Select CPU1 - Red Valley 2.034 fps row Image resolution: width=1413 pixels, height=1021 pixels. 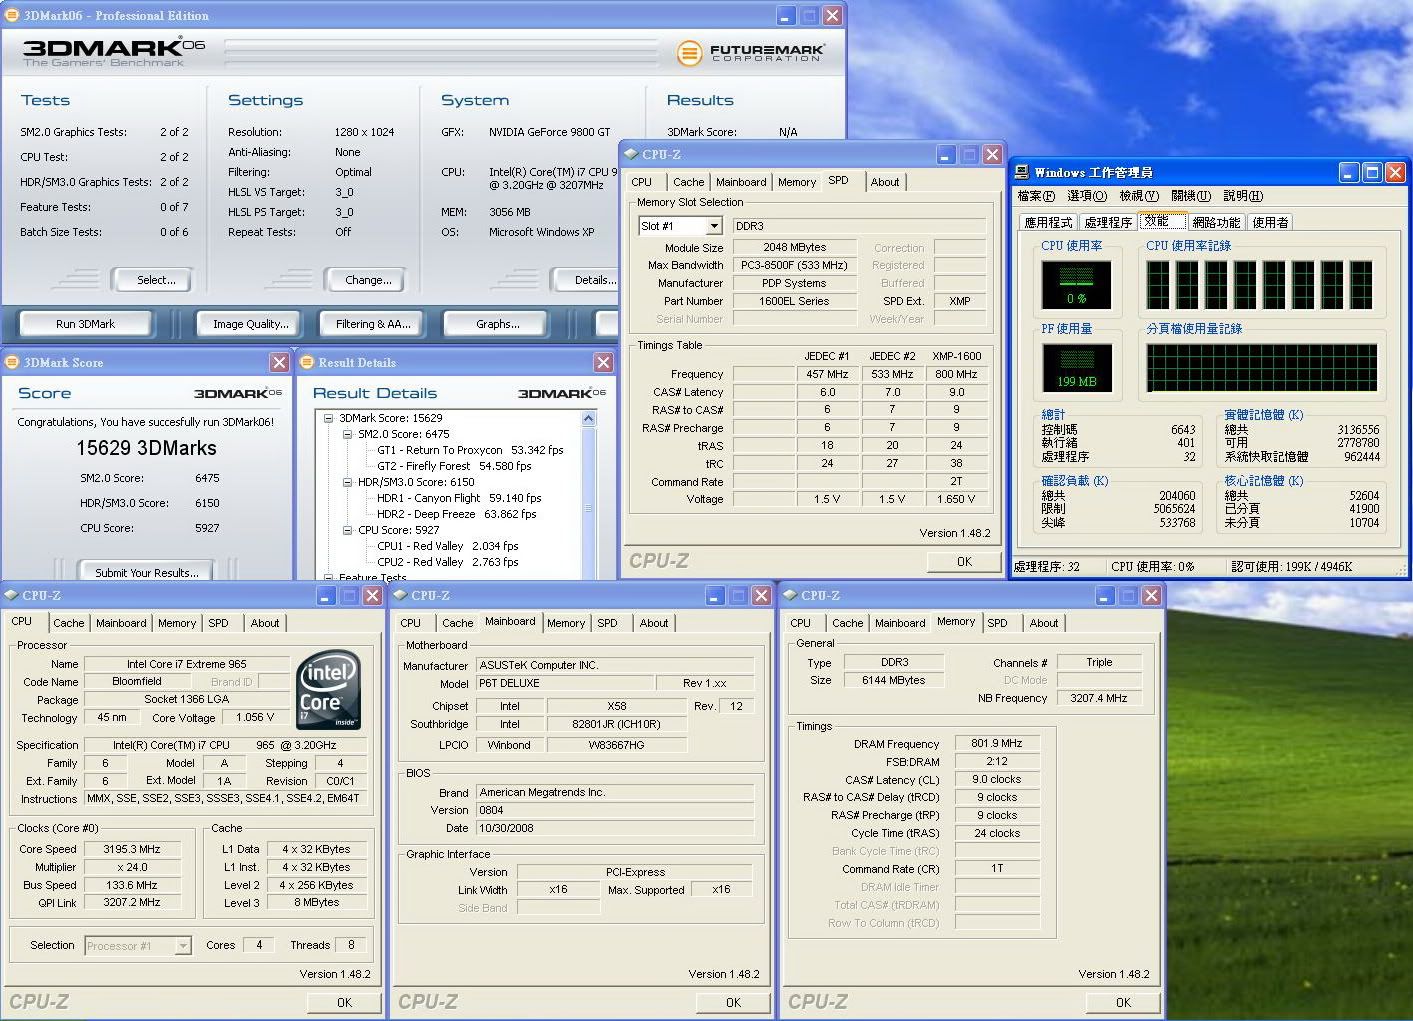[447, 546]
